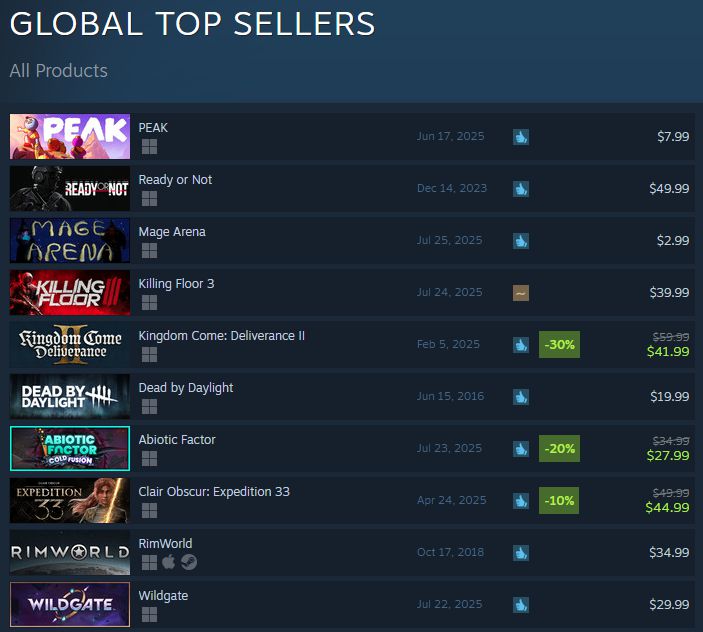Click the All Products heading
703x632 pixels.
click(x=58, y=71)
